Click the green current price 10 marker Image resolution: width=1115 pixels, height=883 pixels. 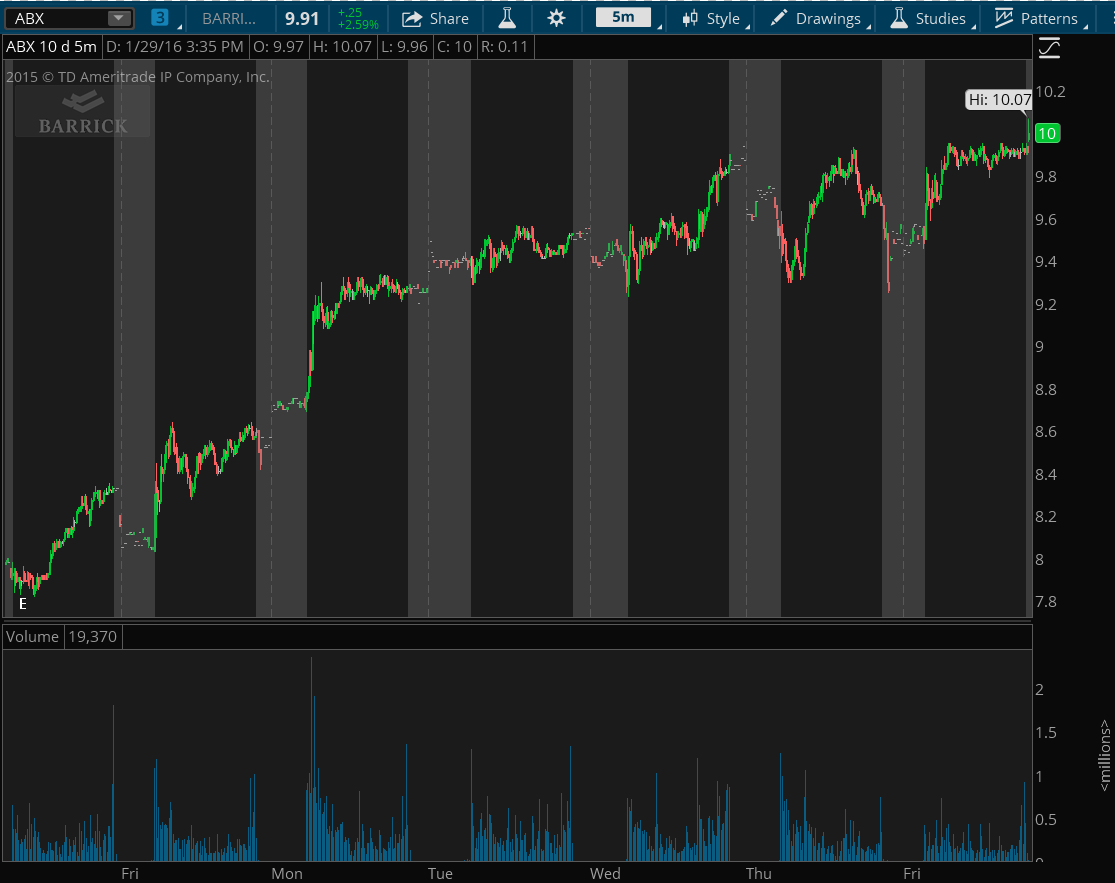pyautogui.click(x=1048, y=133)
